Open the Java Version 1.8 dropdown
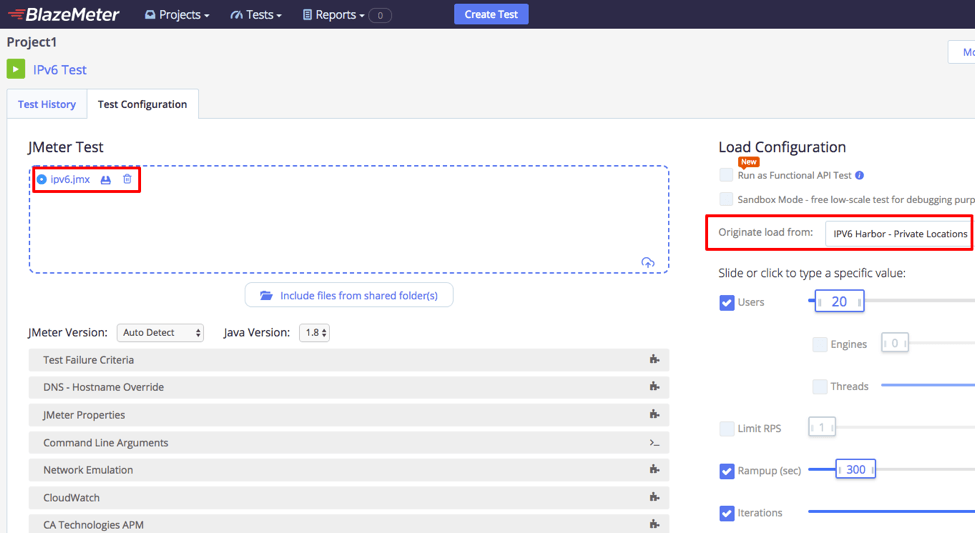Screen dimensions: 975x533 click(x=315, y=333)
